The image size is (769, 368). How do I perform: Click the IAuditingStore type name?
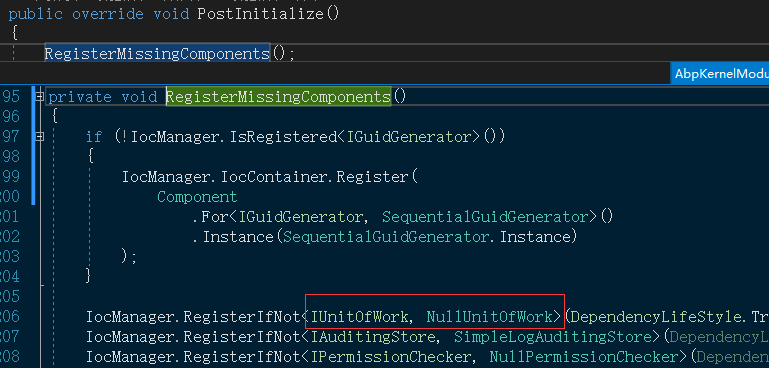pos(373,337)
